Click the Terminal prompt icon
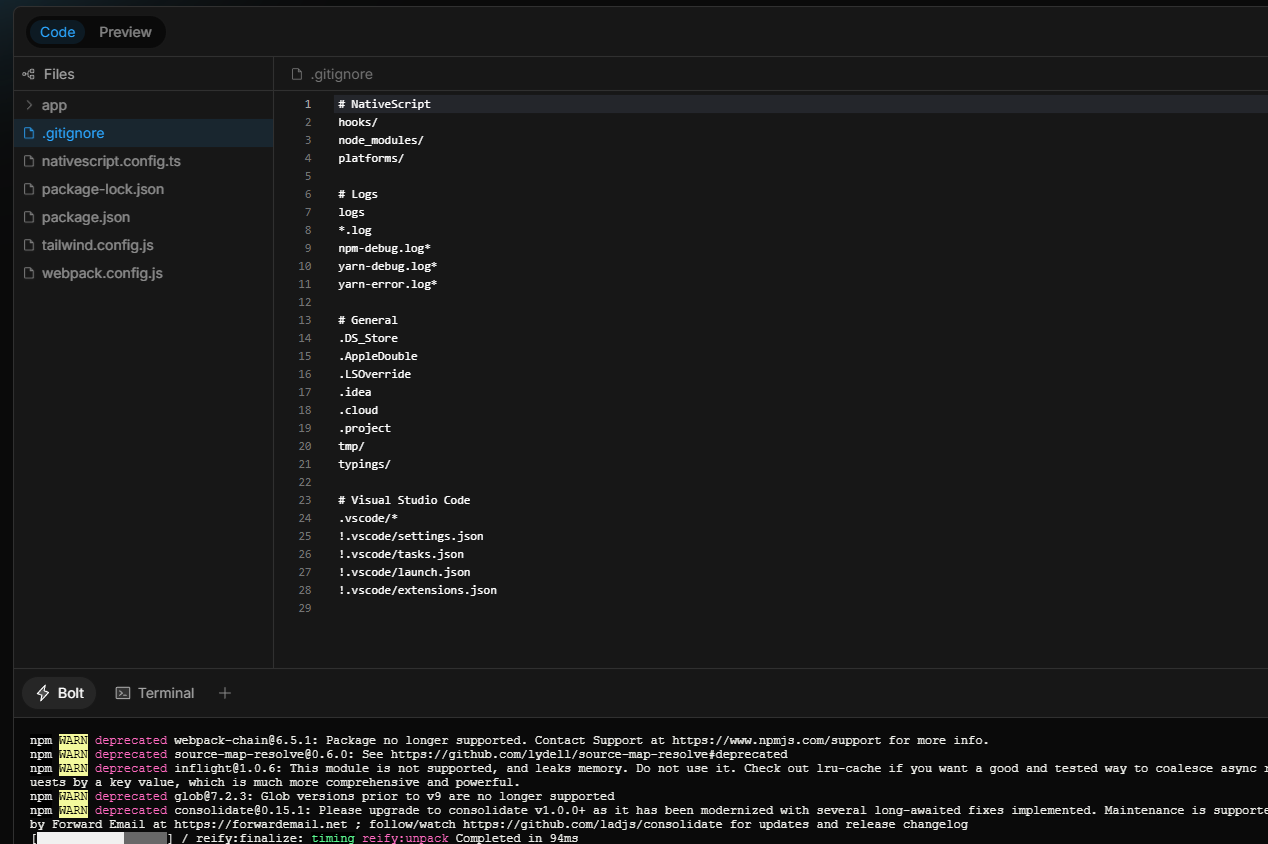The height and width of the screenshot is (844, 1268). pos(123,693)
